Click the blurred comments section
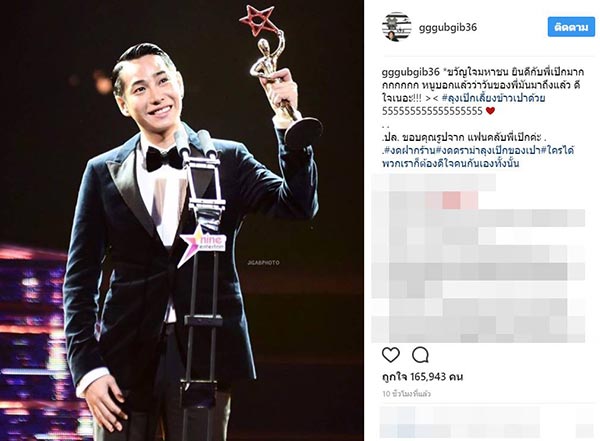This screenshot has height=441, width=600. tap(478, 258)
